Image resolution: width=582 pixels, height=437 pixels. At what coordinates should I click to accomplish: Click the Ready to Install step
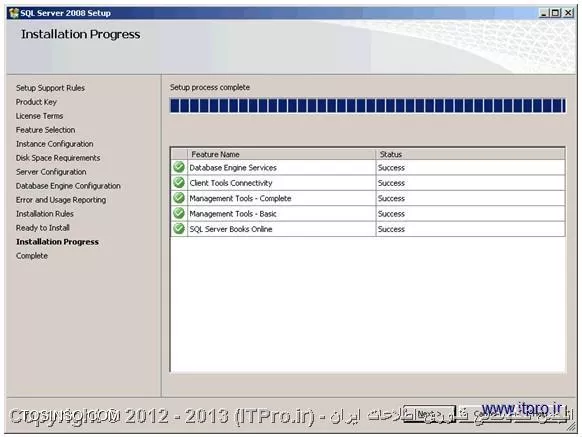pyautogui.click(x=42, y=228)
